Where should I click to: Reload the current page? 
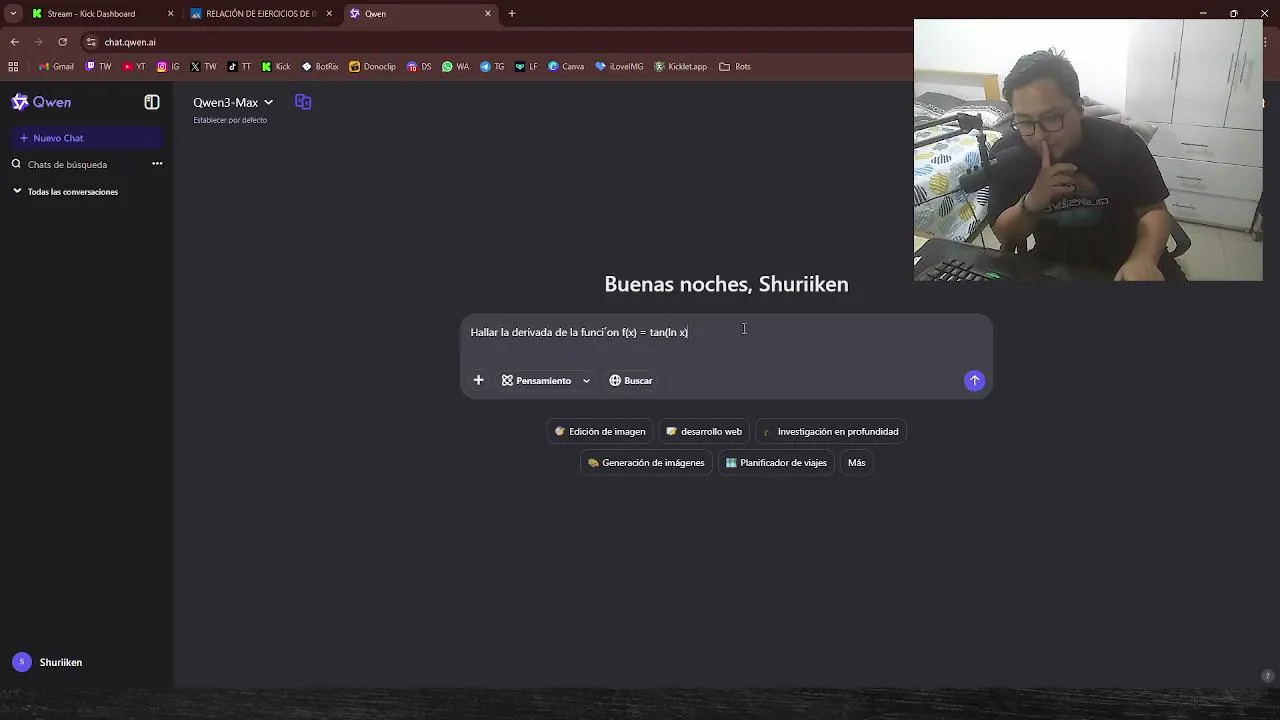[x=62, y=42]
